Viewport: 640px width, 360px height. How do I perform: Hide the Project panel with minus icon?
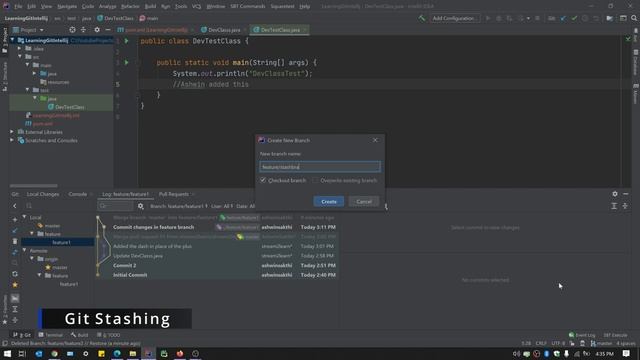[108, 30]
